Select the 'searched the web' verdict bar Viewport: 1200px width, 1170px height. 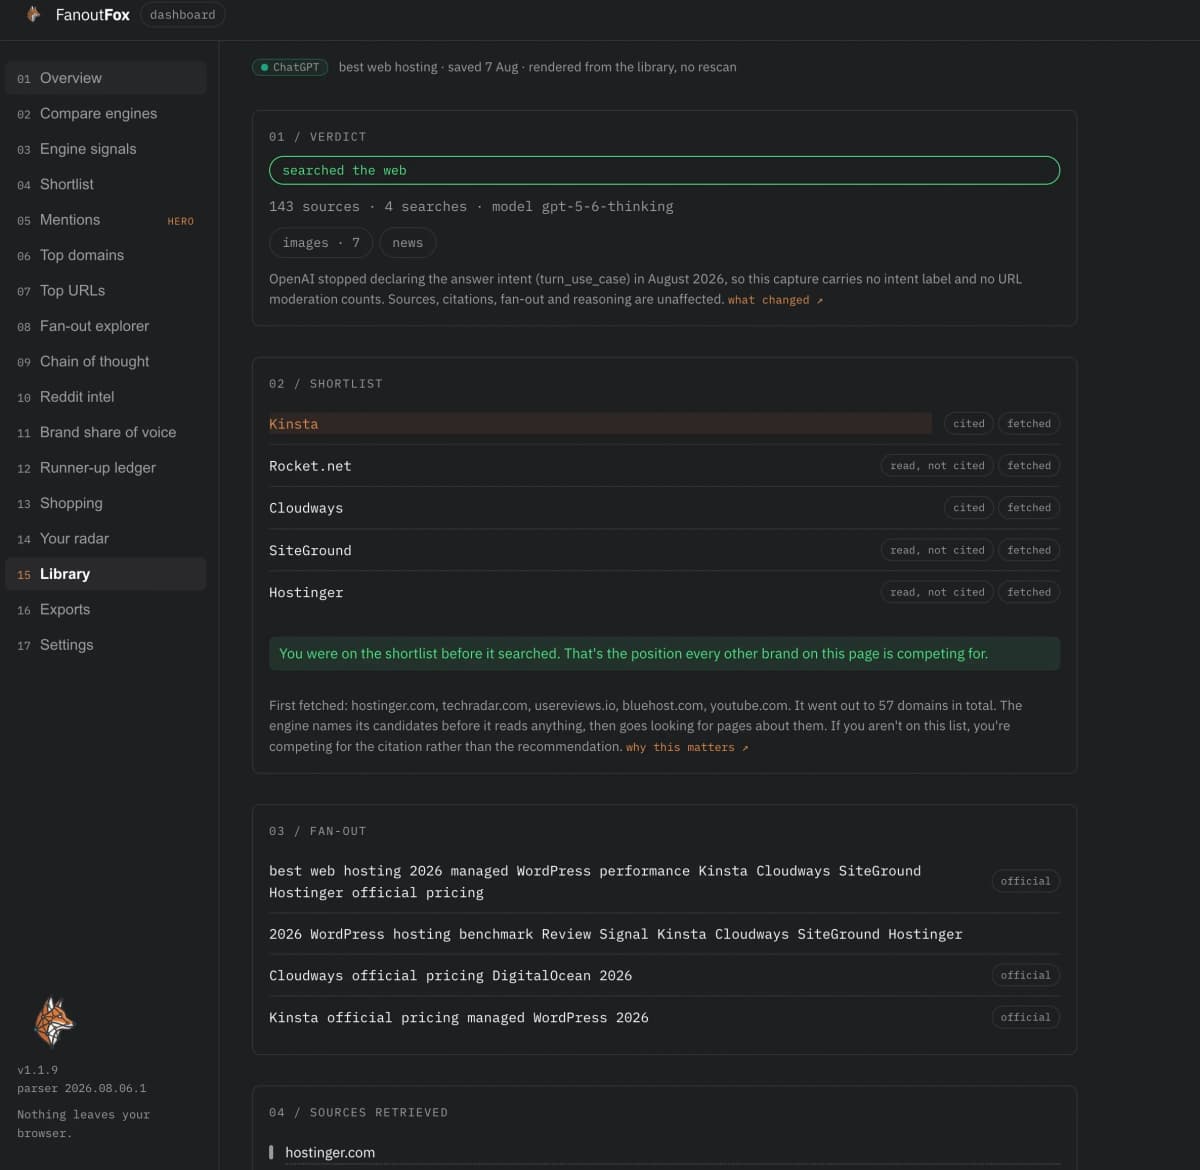(x=664, y=170)
